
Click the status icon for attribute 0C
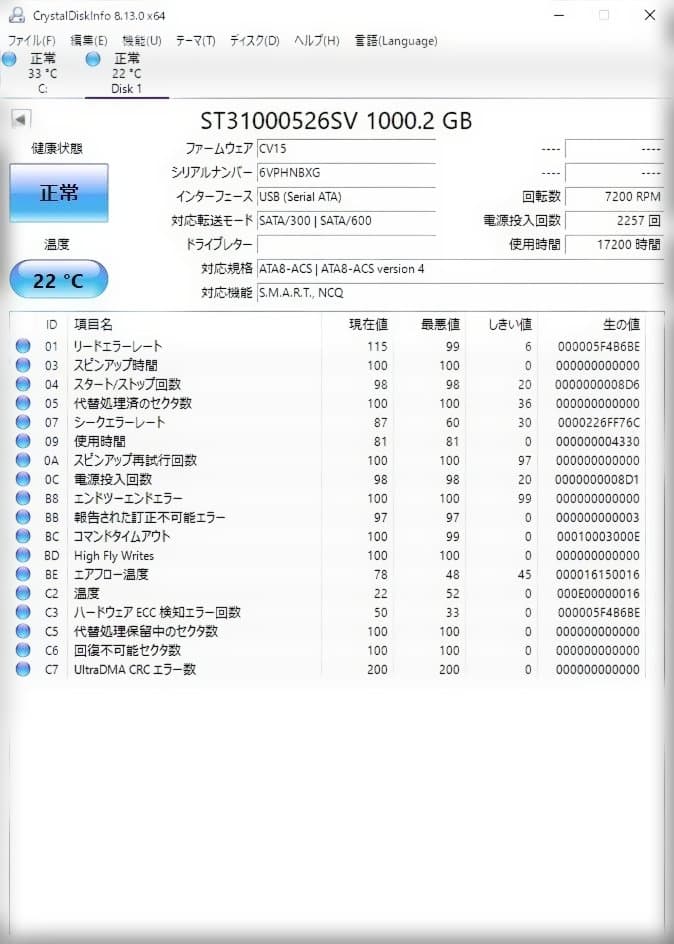coord(23,479)
